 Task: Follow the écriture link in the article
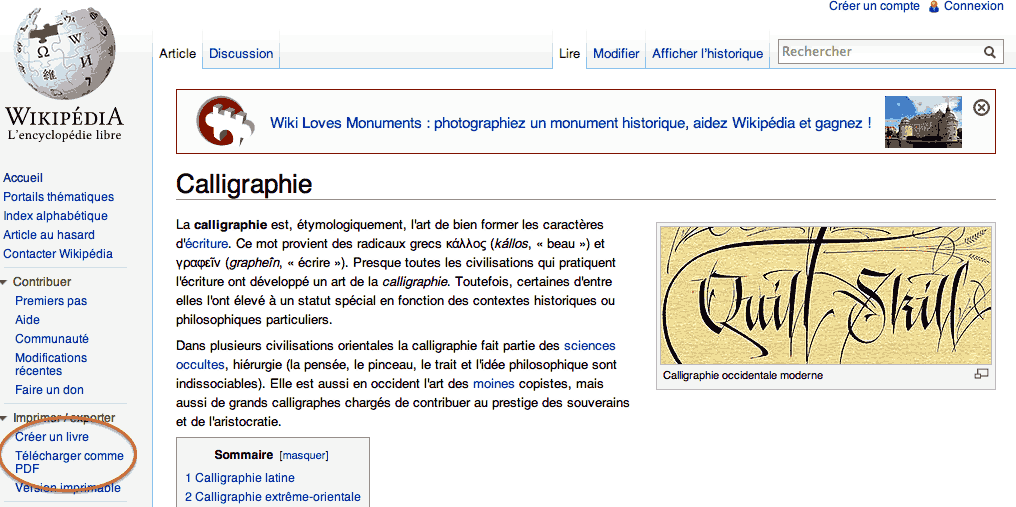coord(207,244)
